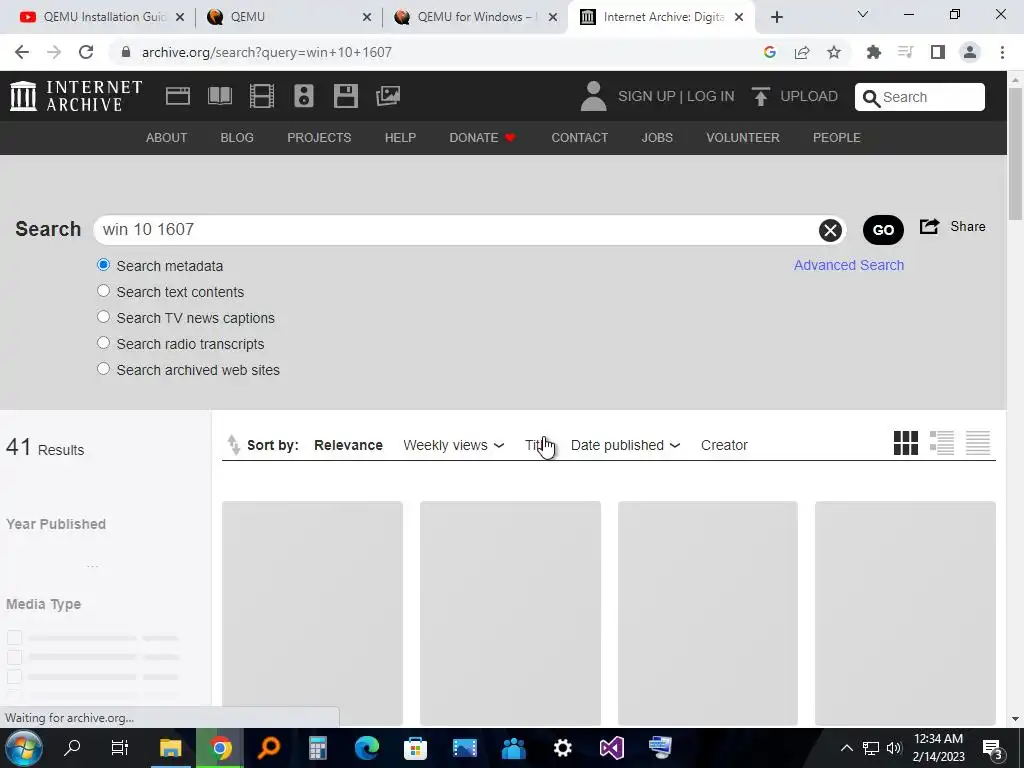Screen dimensions: 1024x768
Task: Open the Images icon in header
Action: tap(388, 96)
